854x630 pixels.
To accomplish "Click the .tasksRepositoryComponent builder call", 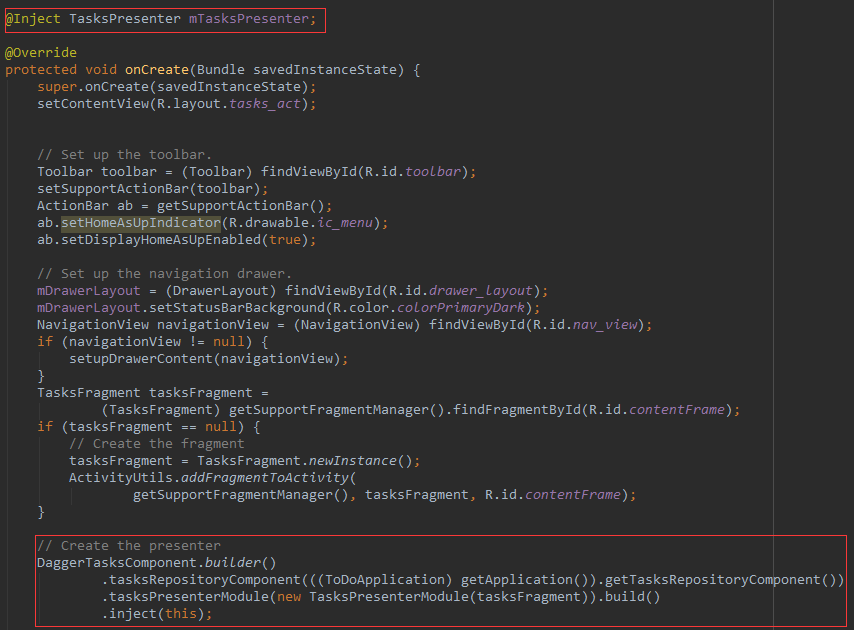I will (x=472, y=579).
